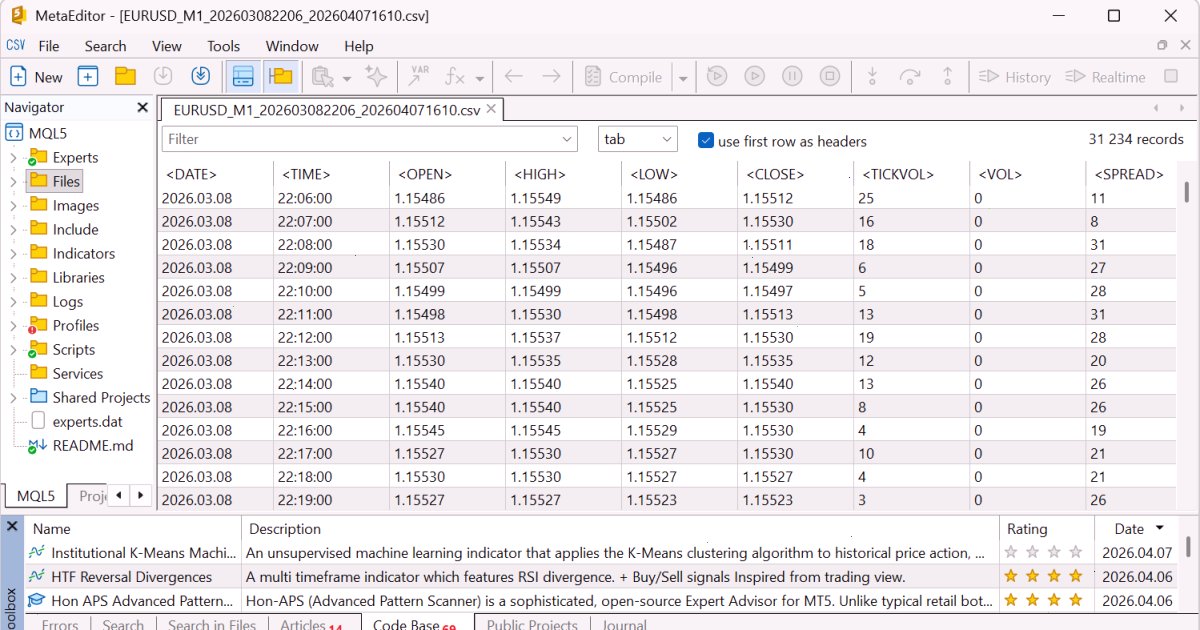Viewport: 1200px width, 630px height.
Task: Click the VAR arrow icon
Action: 418,77
